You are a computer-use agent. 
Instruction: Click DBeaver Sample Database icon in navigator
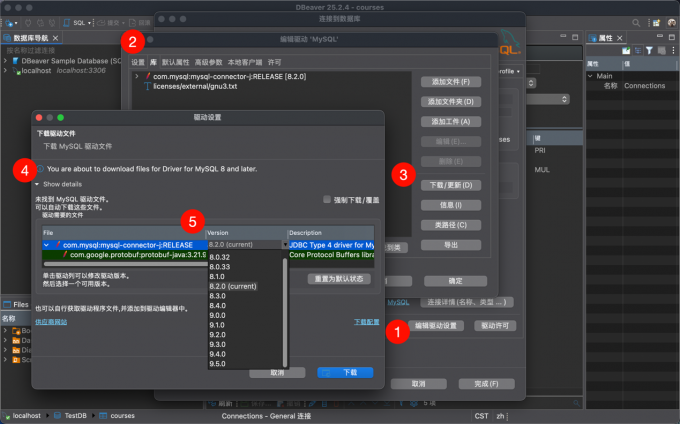click(16, 61)
